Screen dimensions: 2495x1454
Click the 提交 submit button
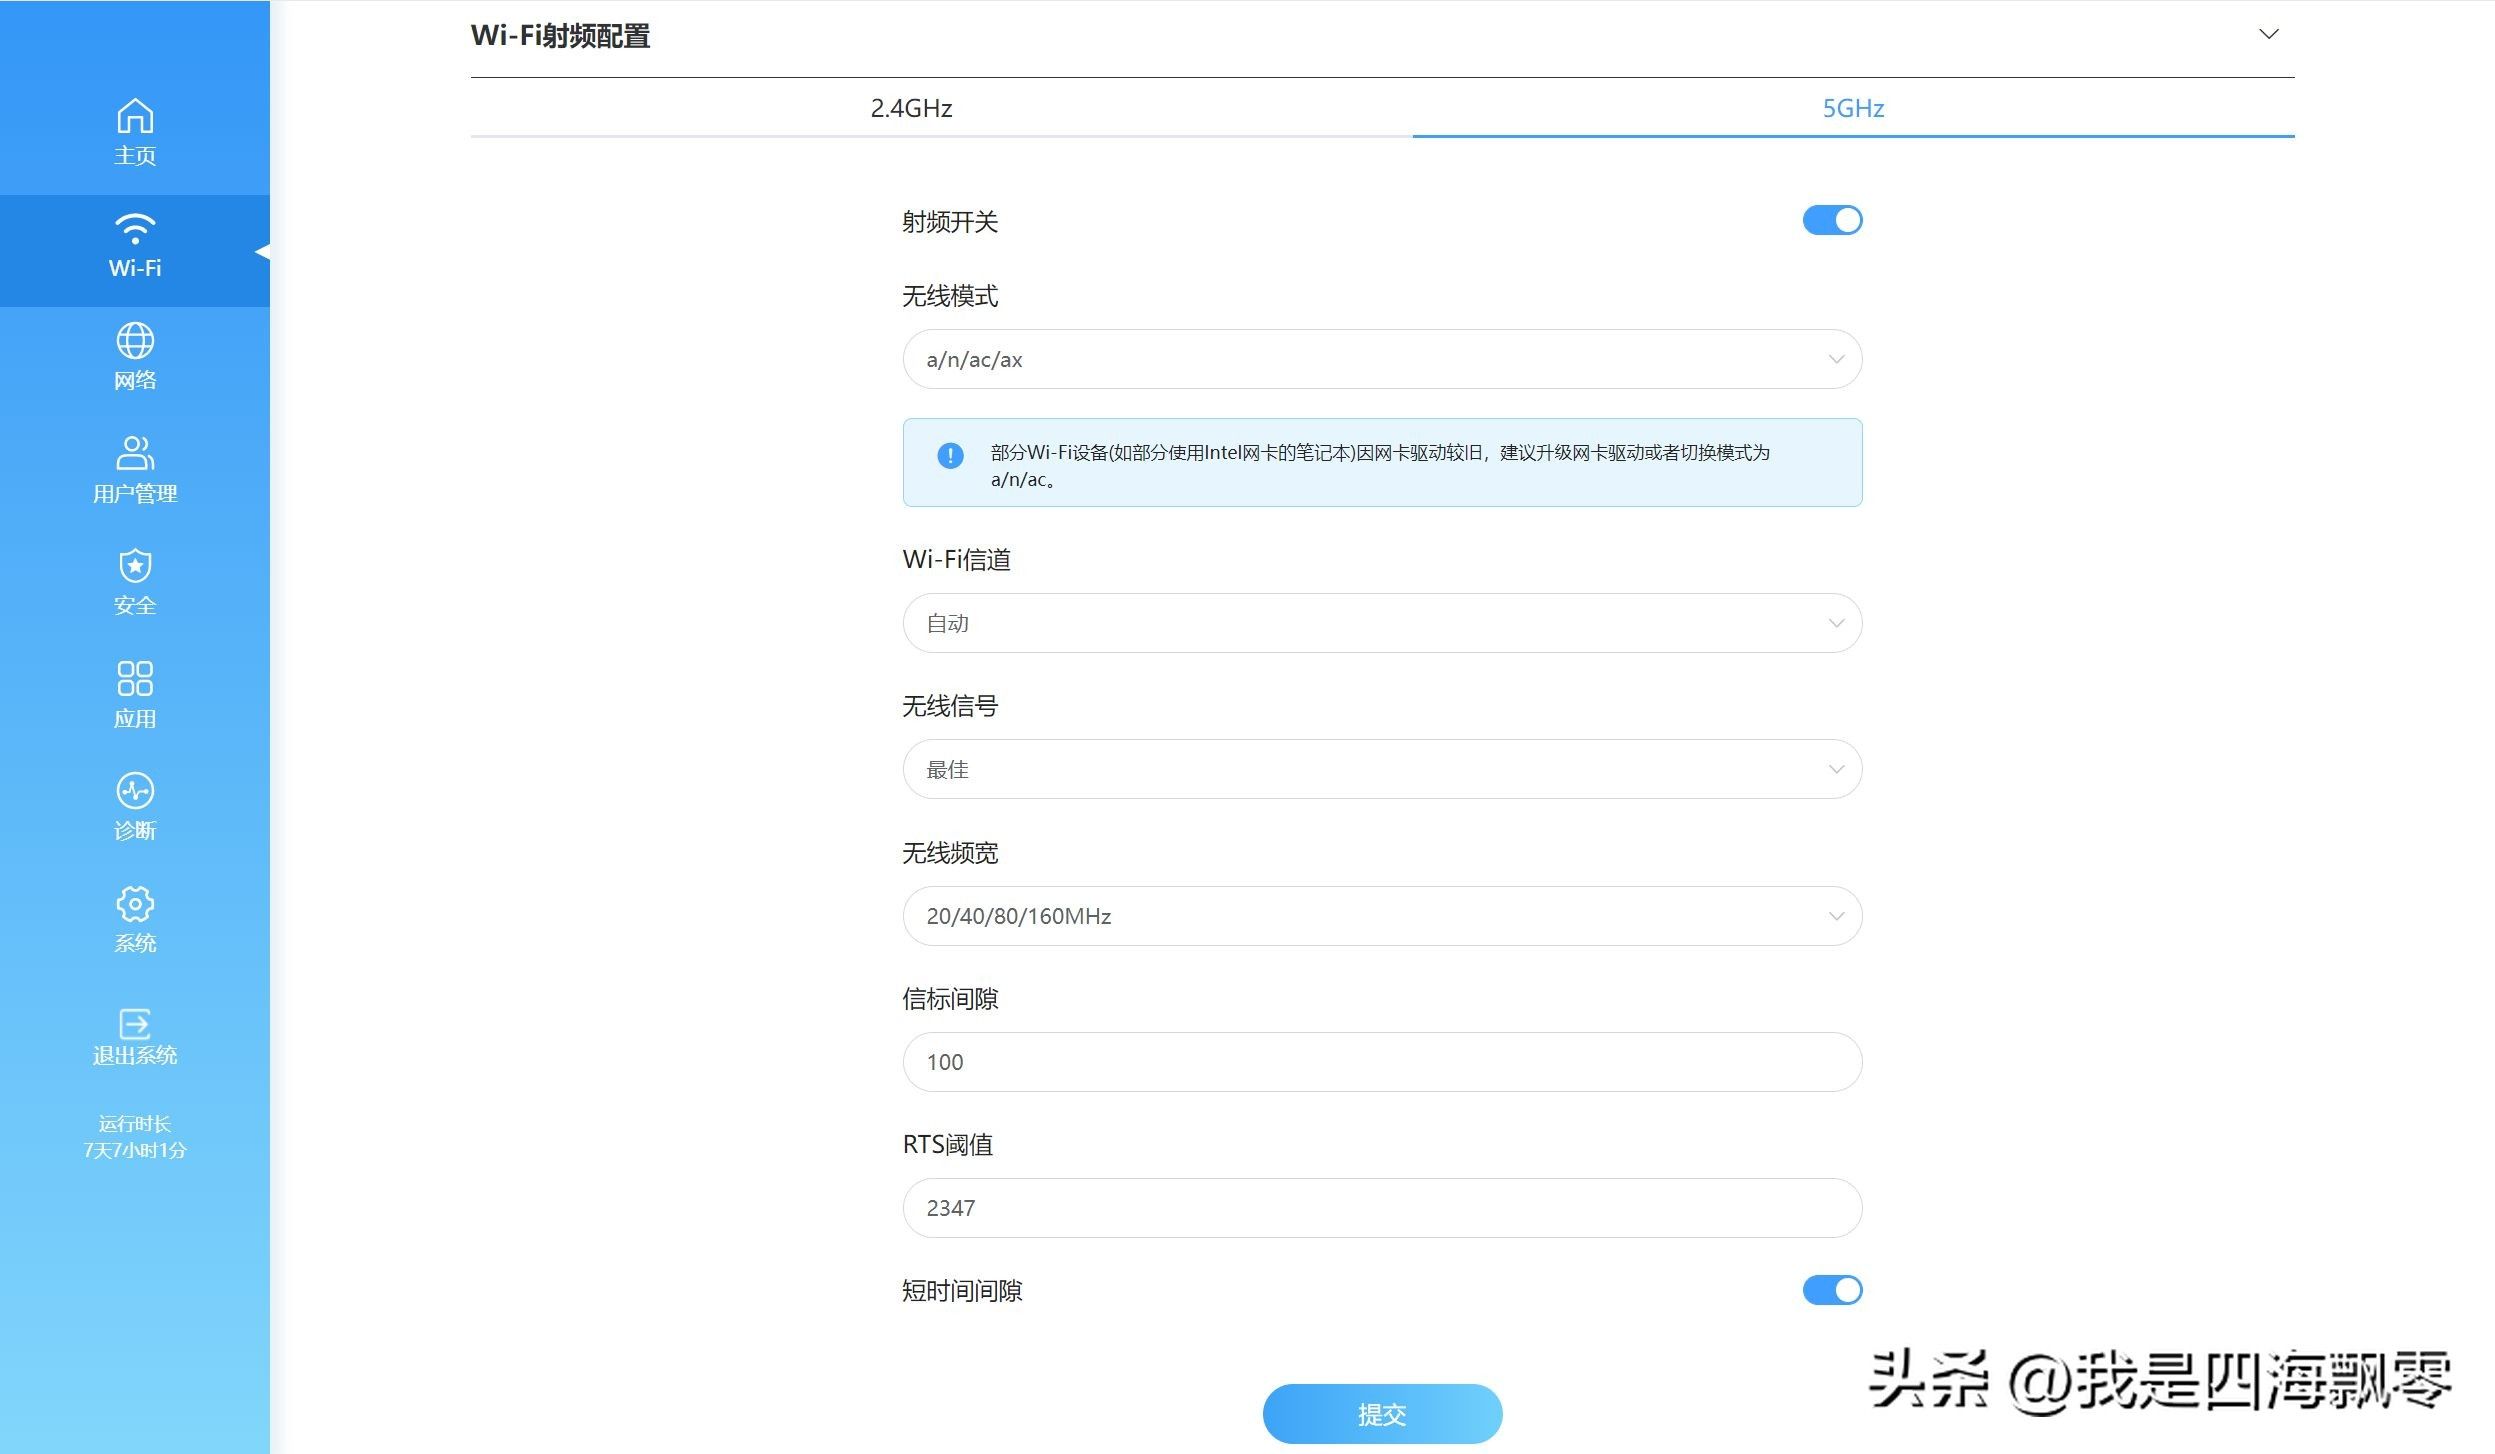click(1381, 1413)
